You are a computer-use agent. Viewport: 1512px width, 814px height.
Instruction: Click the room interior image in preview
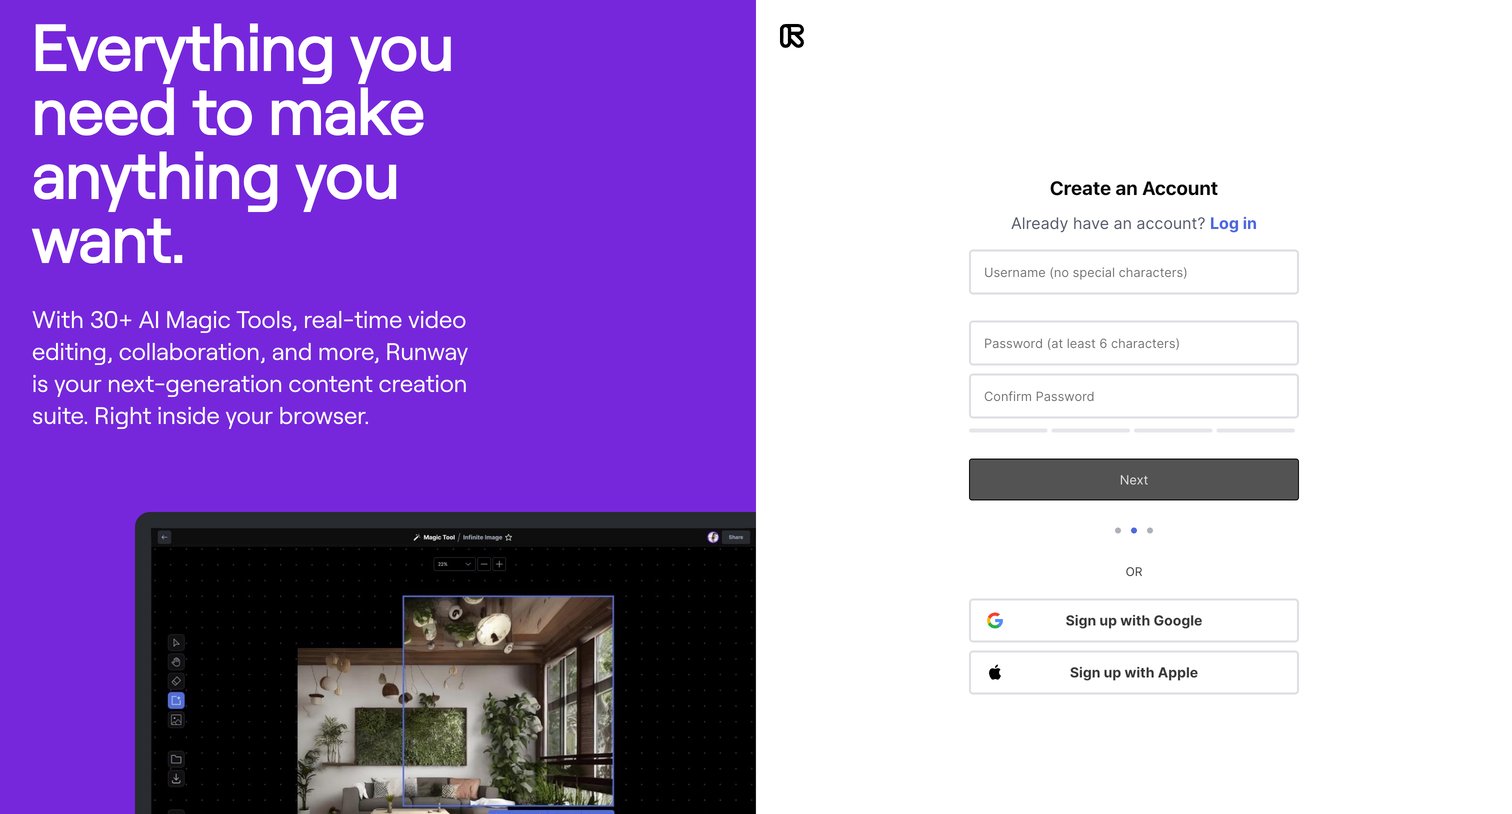click(x=456, y=703)
